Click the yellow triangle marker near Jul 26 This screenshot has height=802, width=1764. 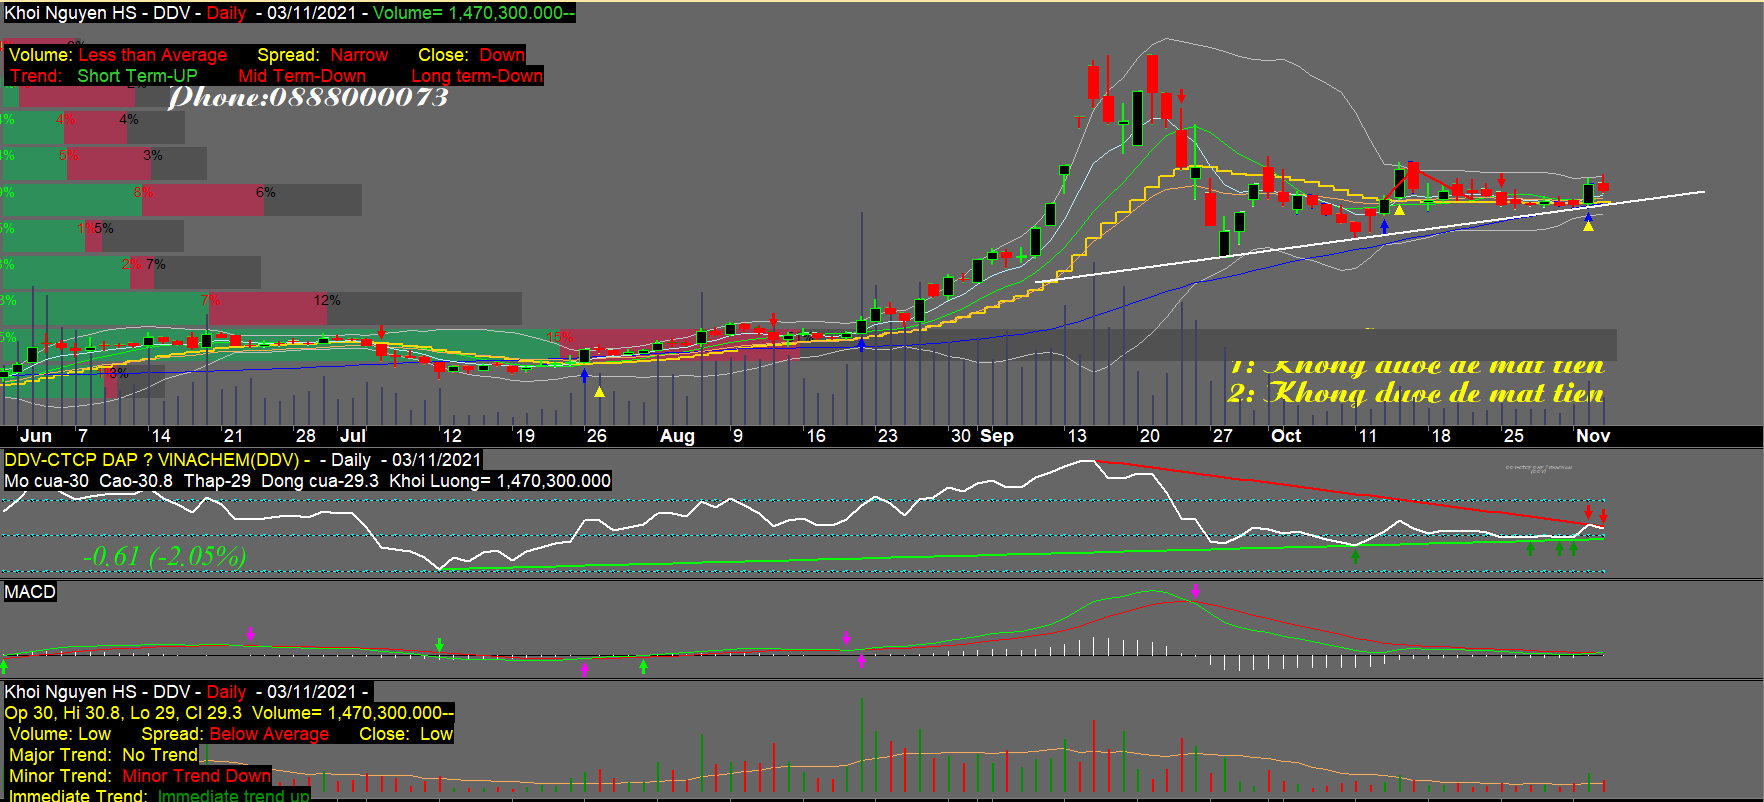pos(599,392)
